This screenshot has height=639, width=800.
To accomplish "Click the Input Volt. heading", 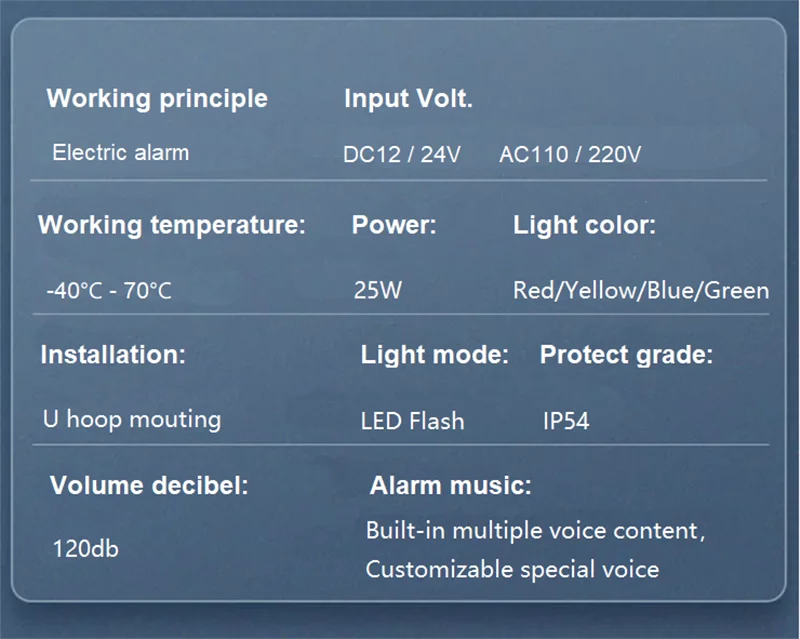I will 408,99.
